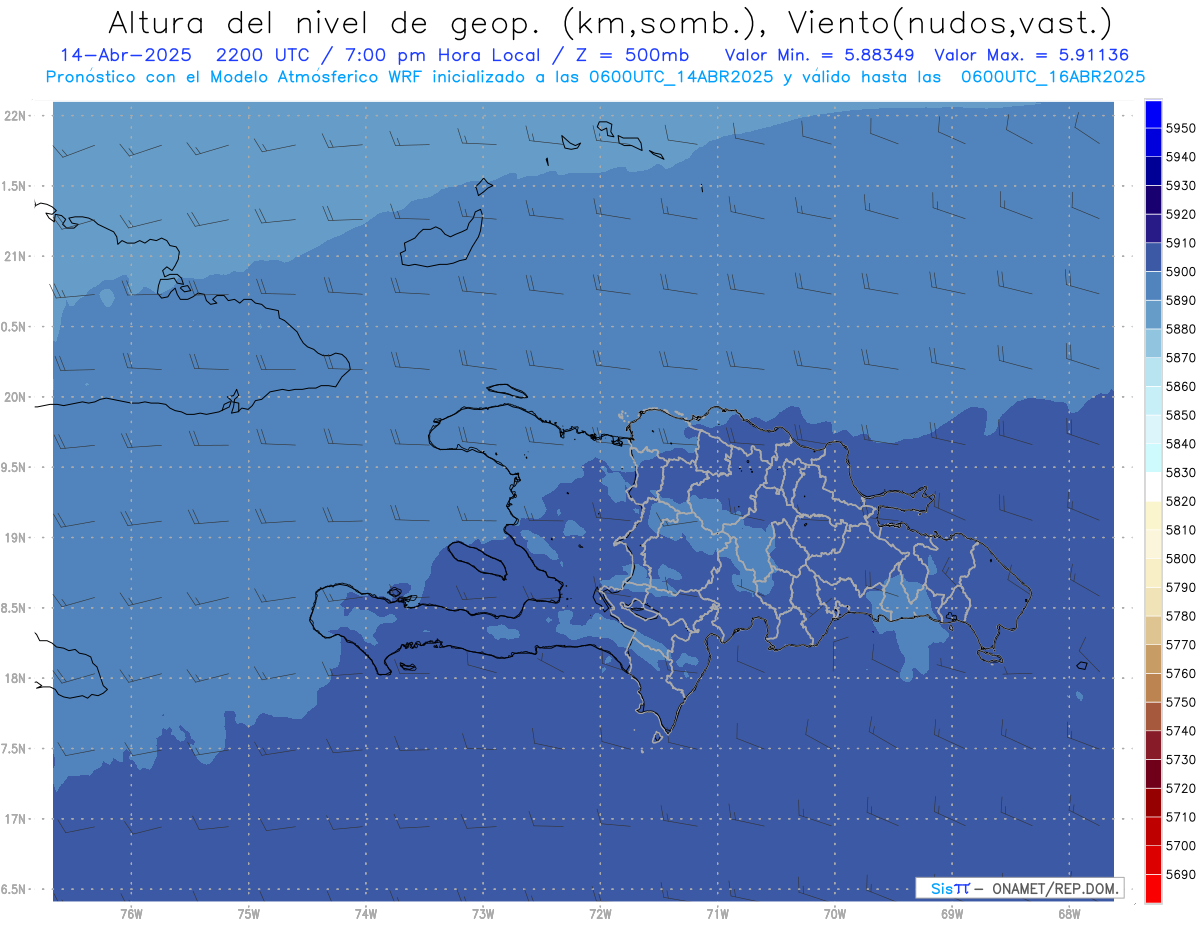1200x927 pixels.
Task: Click the 5800 color bar label
Action: pyautogui.click(x=1181, y=559)
